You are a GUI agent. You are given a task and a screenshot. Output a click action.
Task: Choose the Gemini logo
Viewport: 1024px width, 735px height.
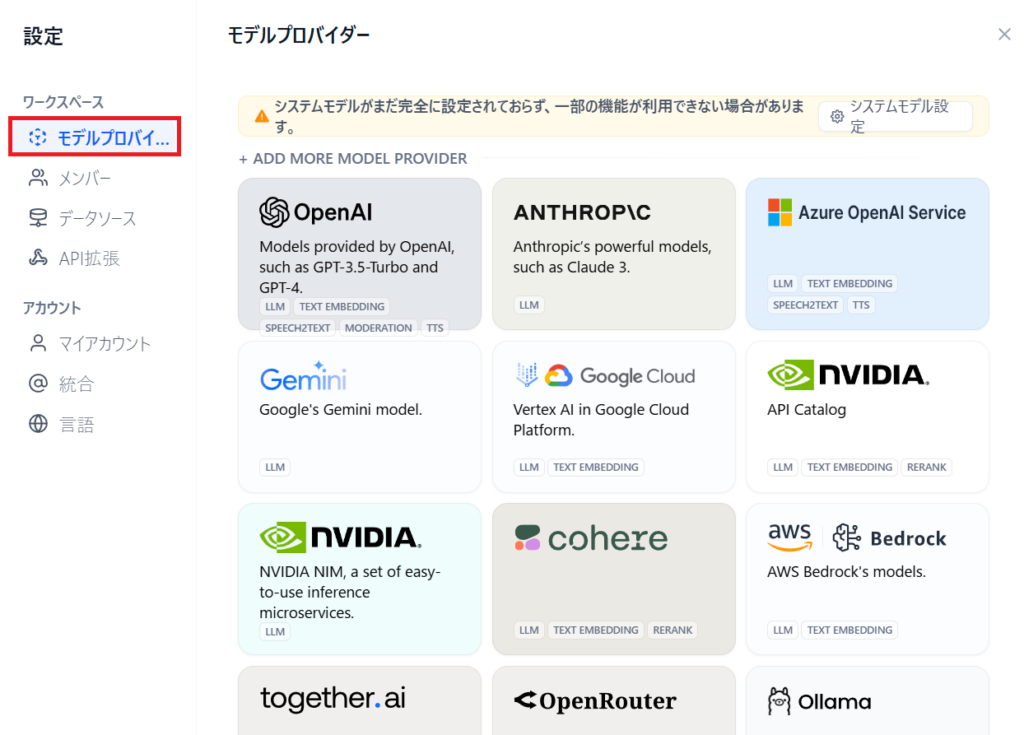(303, 376)
